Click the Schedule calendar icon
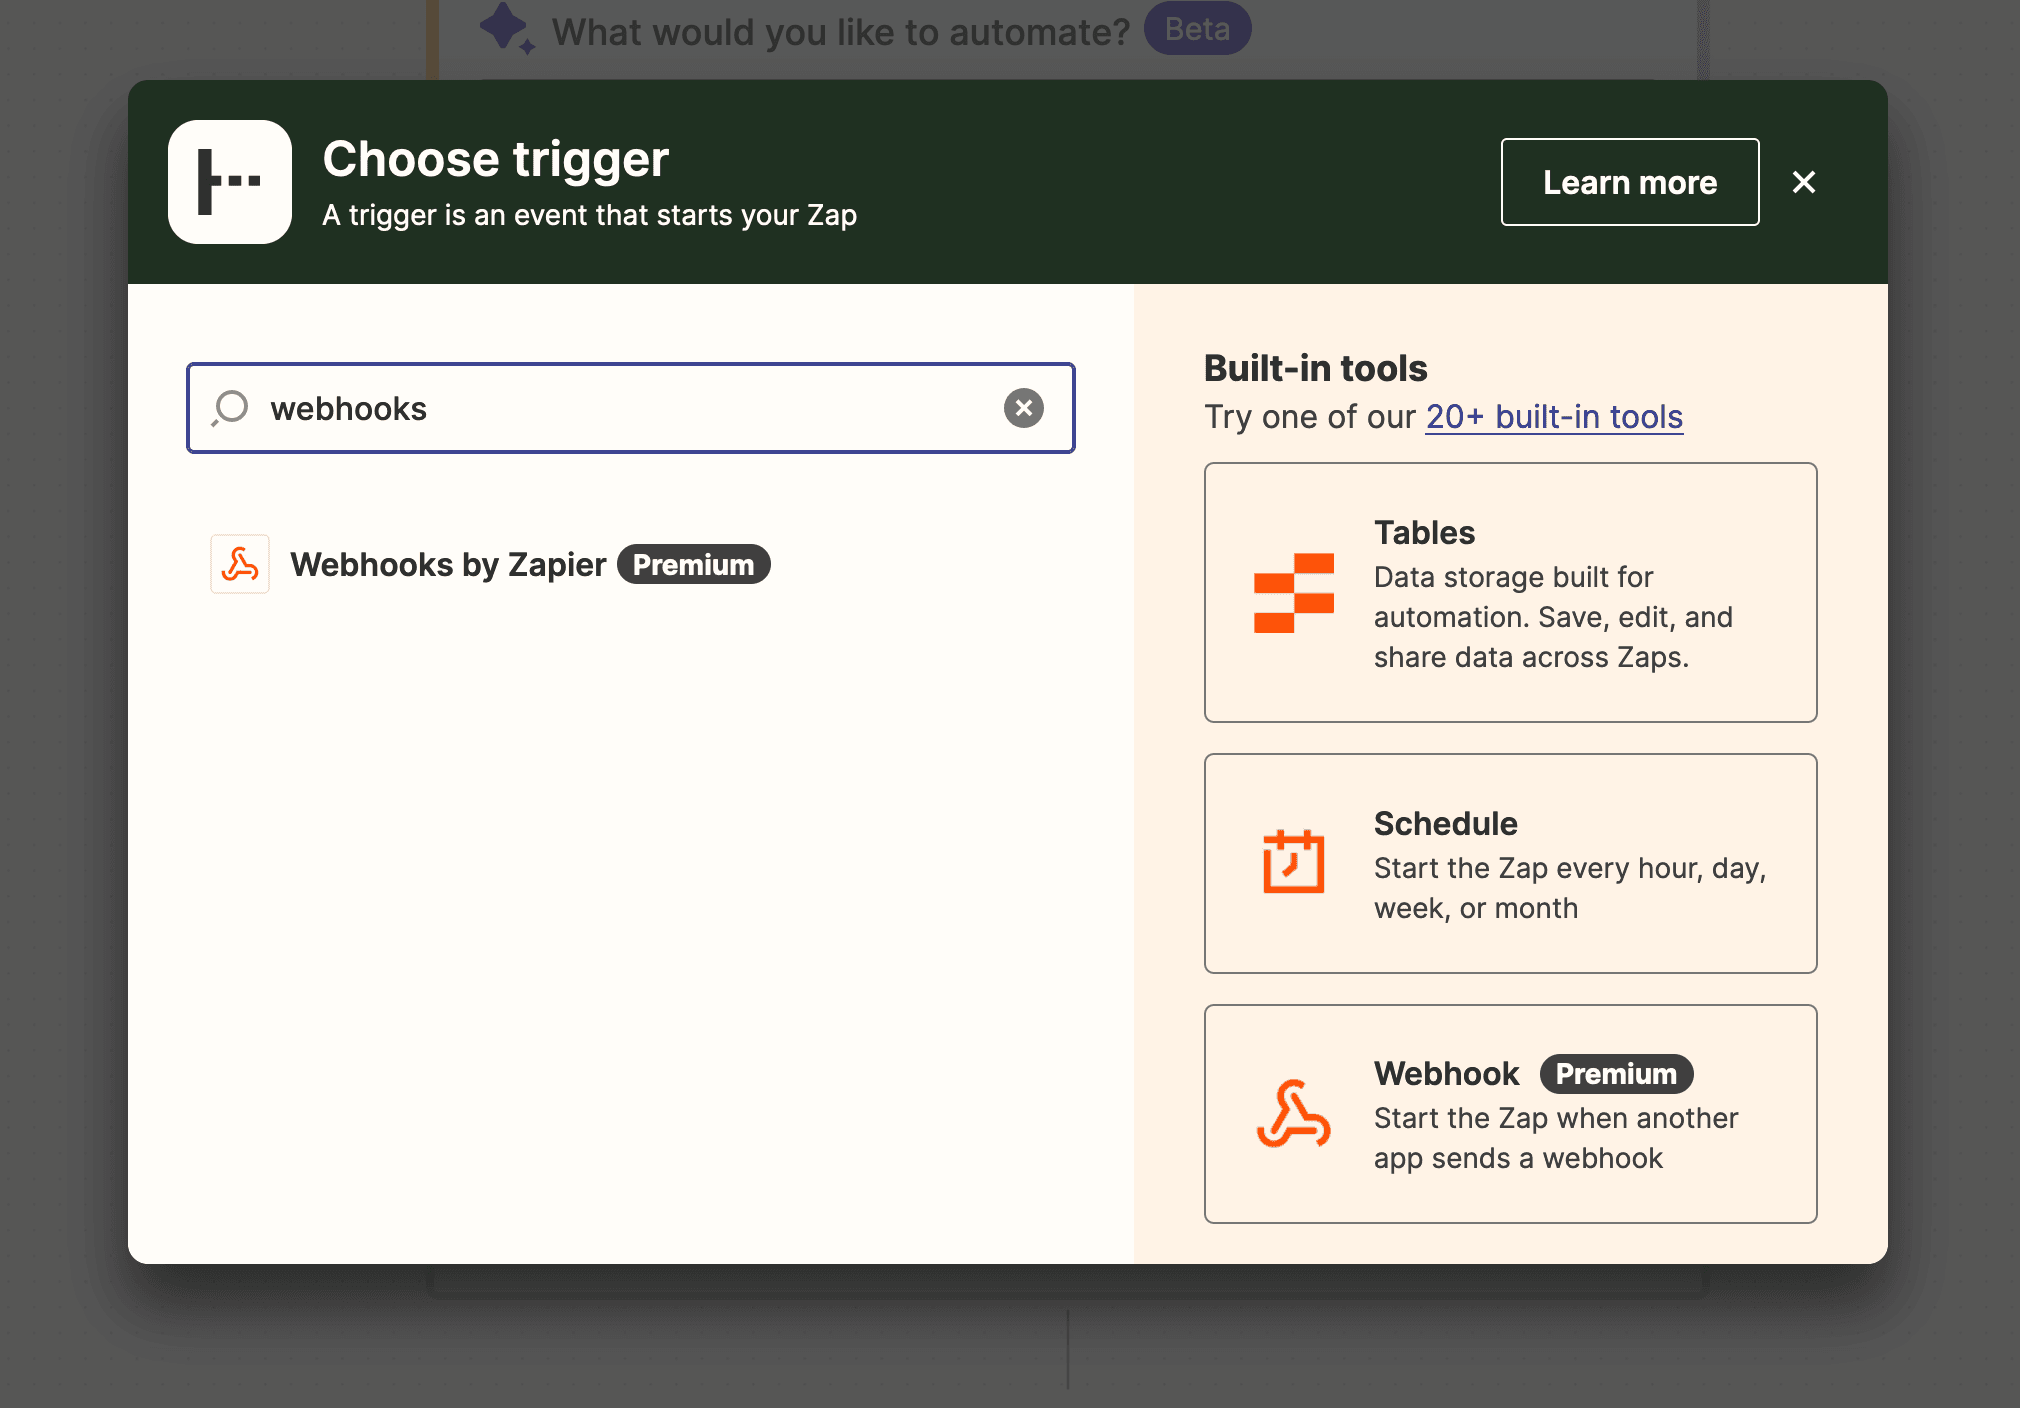This screenshot has height=1408, width=2020. [x=1293, y=862]
